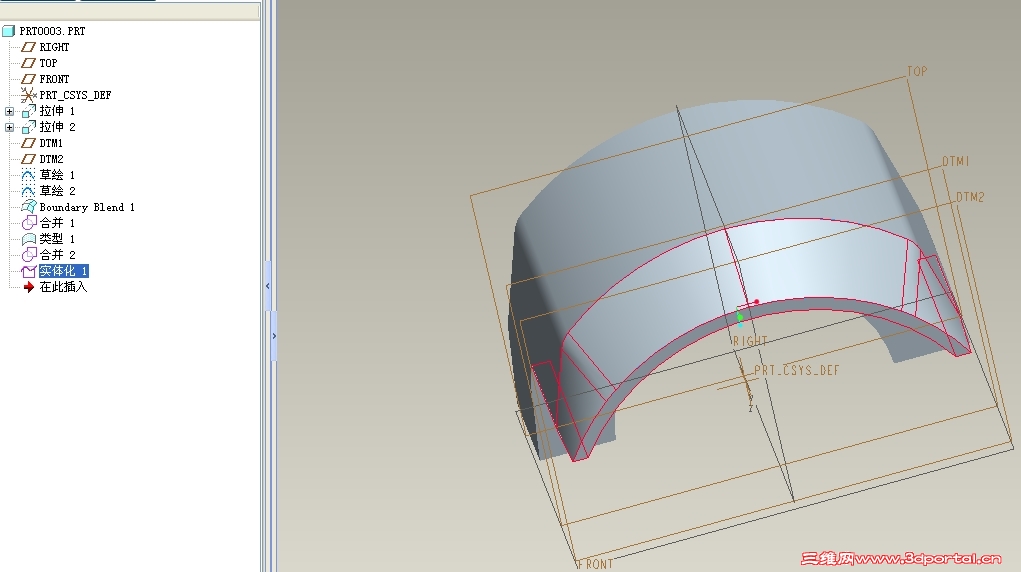Click 合并 1 merge icon
Screen dimensions: 1021x572
(29, 223)
